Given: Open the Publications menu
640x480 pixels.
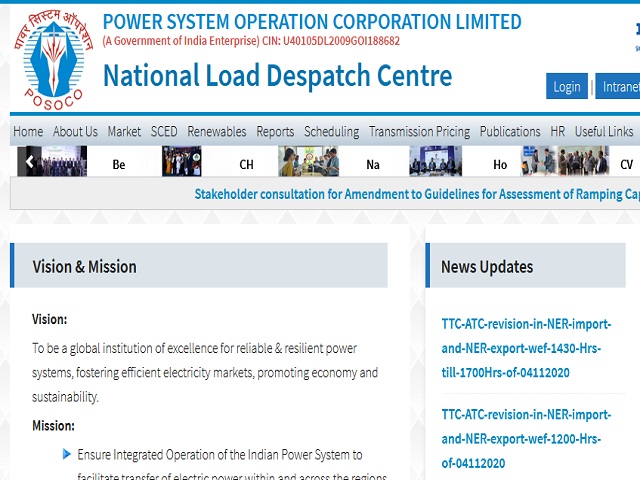Looking at the screenshot, I should (x=510, y=132).
